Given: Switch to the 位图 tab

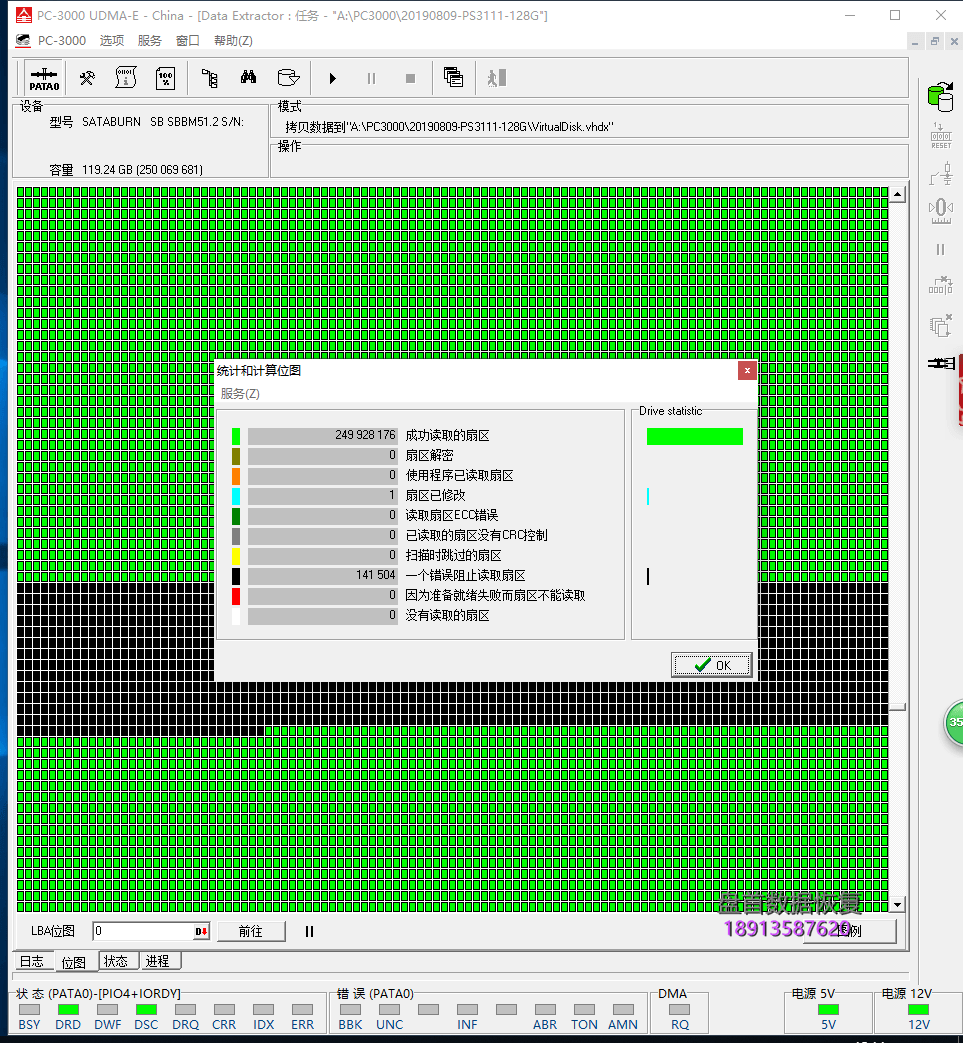Looking at the screenshot, I should click(73, 962).
